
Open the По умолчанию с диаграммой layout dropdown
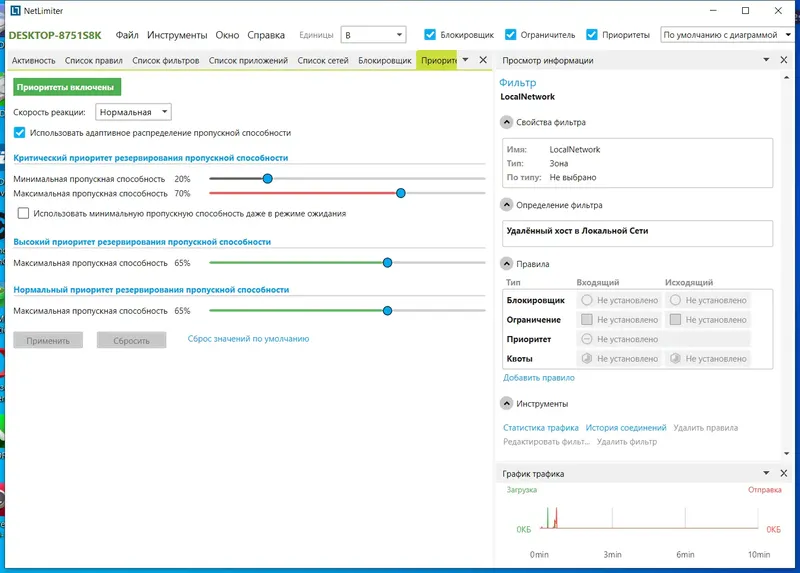(x=727, y=35)
